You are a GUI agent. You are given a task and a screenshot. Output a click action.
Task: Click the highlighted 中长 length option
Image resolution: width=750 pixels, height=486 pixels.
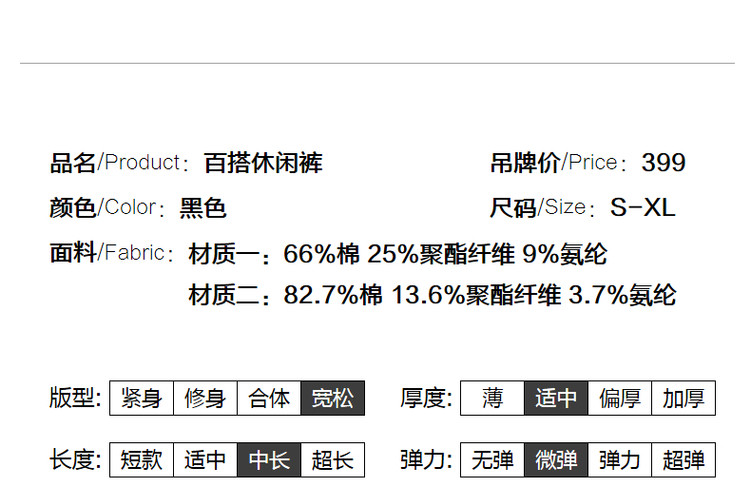coord(269,460)
